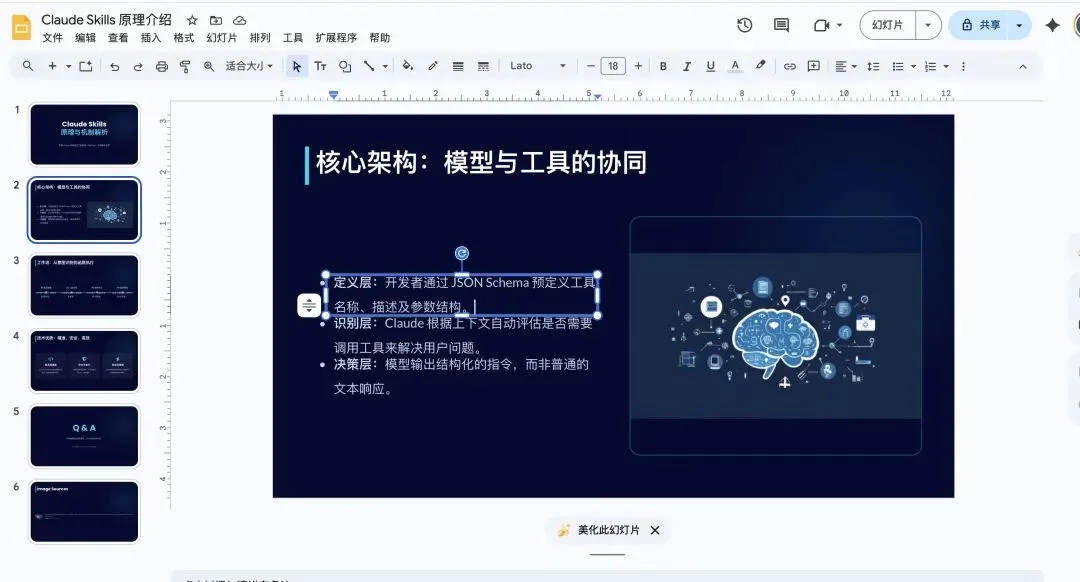Screen dimensions: 1080x582
Task: Toggle italic formatting
Action: point(687,66)
